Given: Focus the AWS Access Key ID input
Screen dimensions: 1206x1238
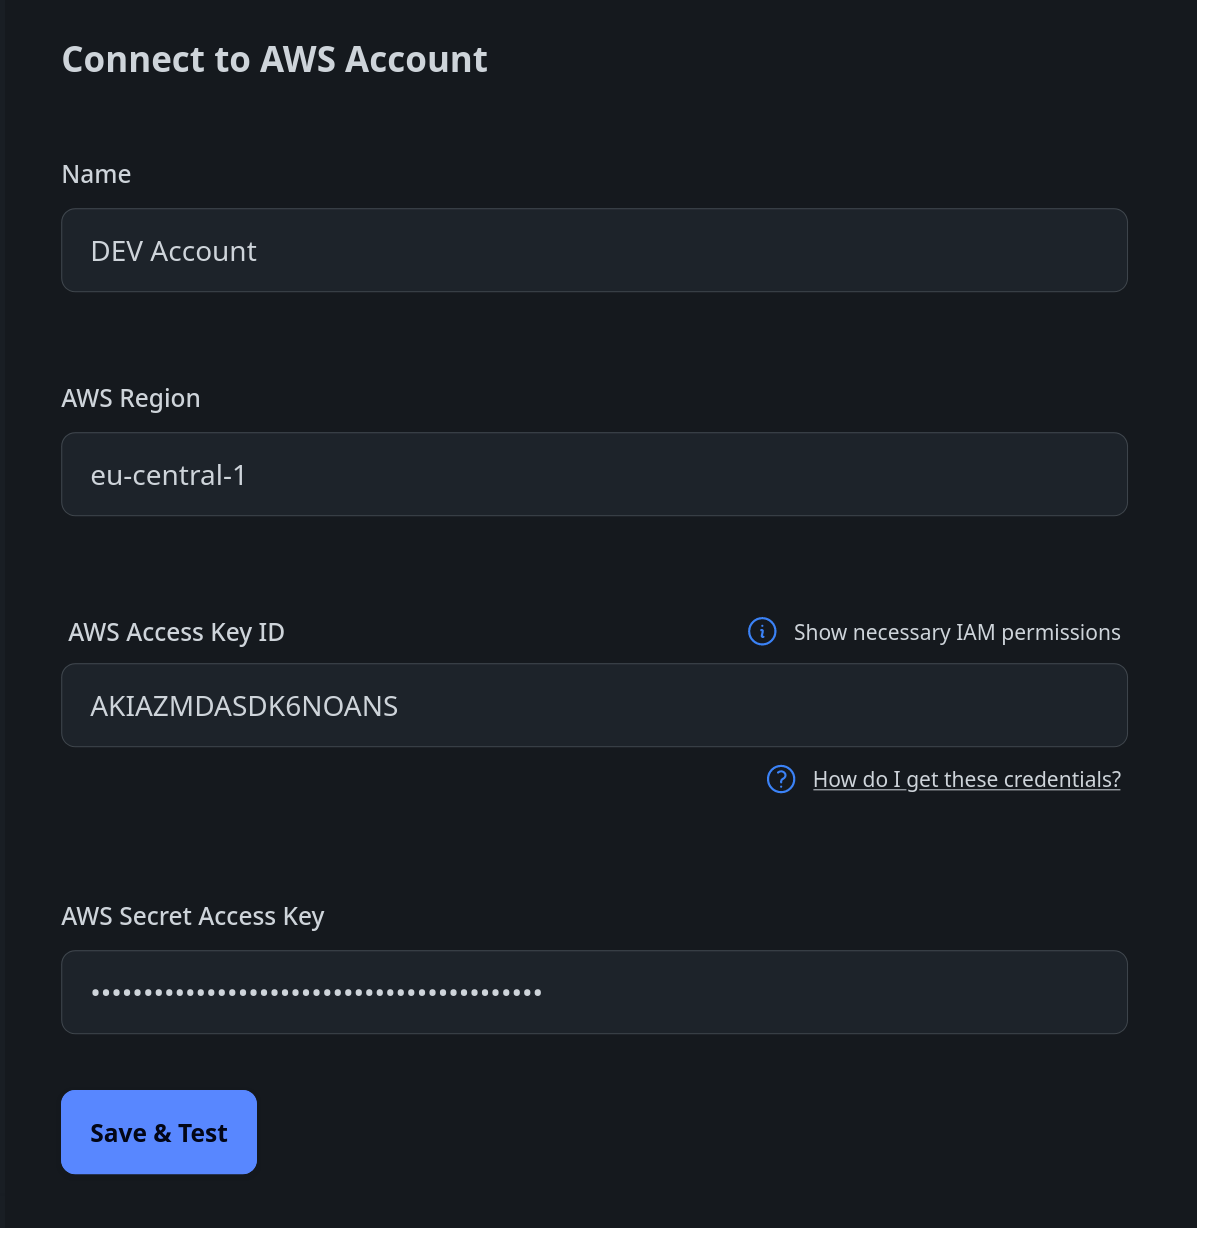Looking at the screenshot, I should (594, 705).
